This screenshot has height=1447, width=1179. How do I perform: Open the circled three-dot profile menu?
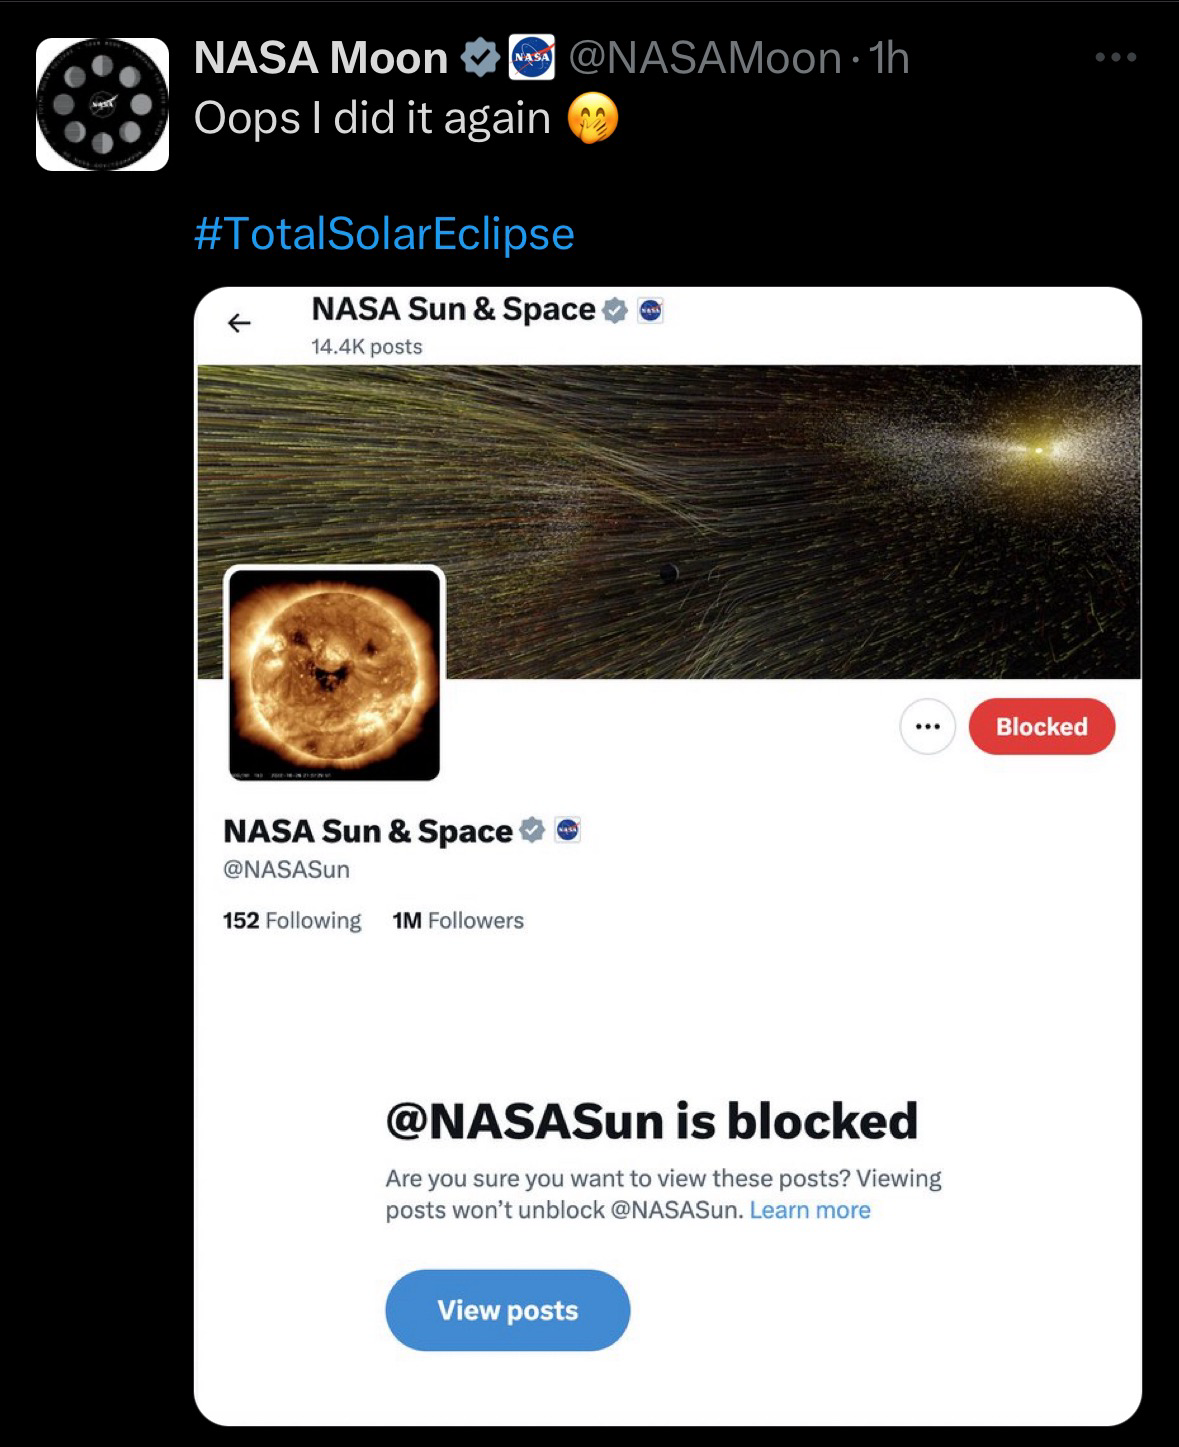[927, 727]
